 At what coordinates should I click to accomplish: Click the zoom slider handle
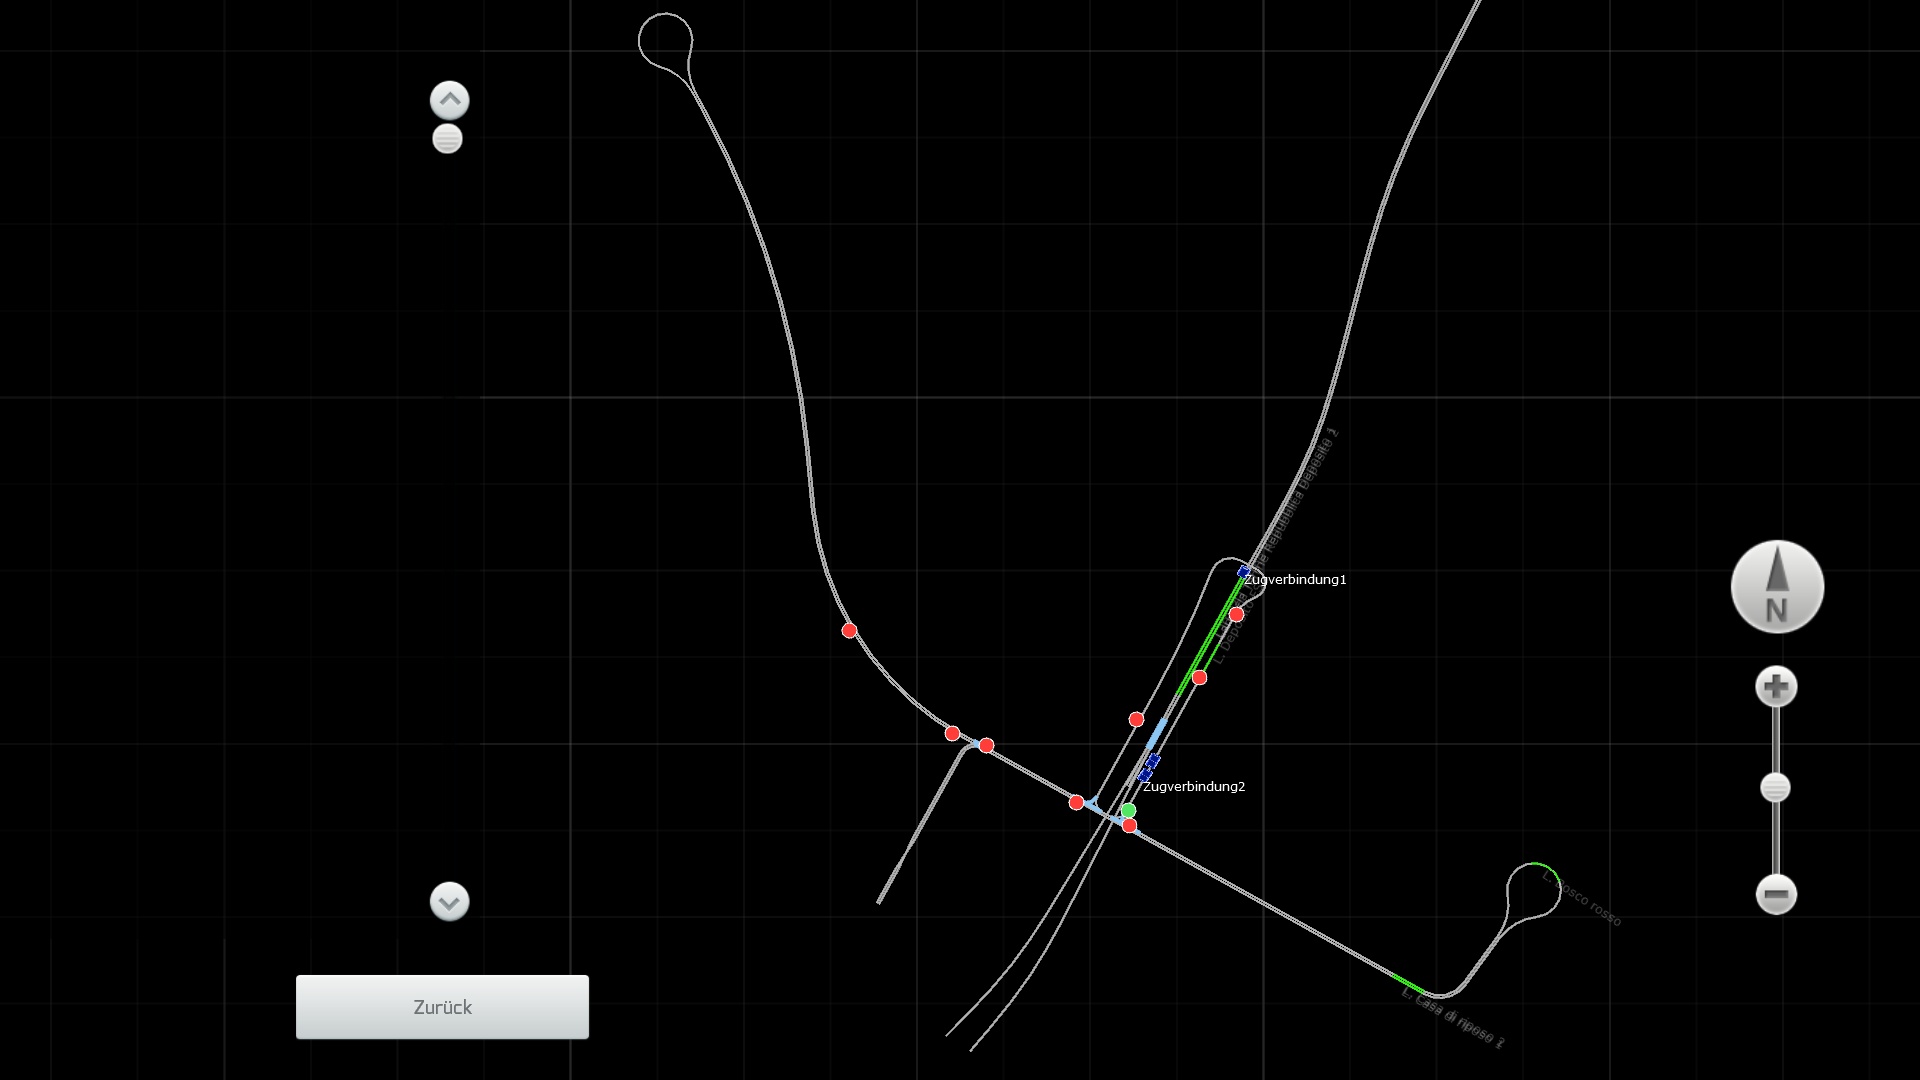[x=1775, y=788]
